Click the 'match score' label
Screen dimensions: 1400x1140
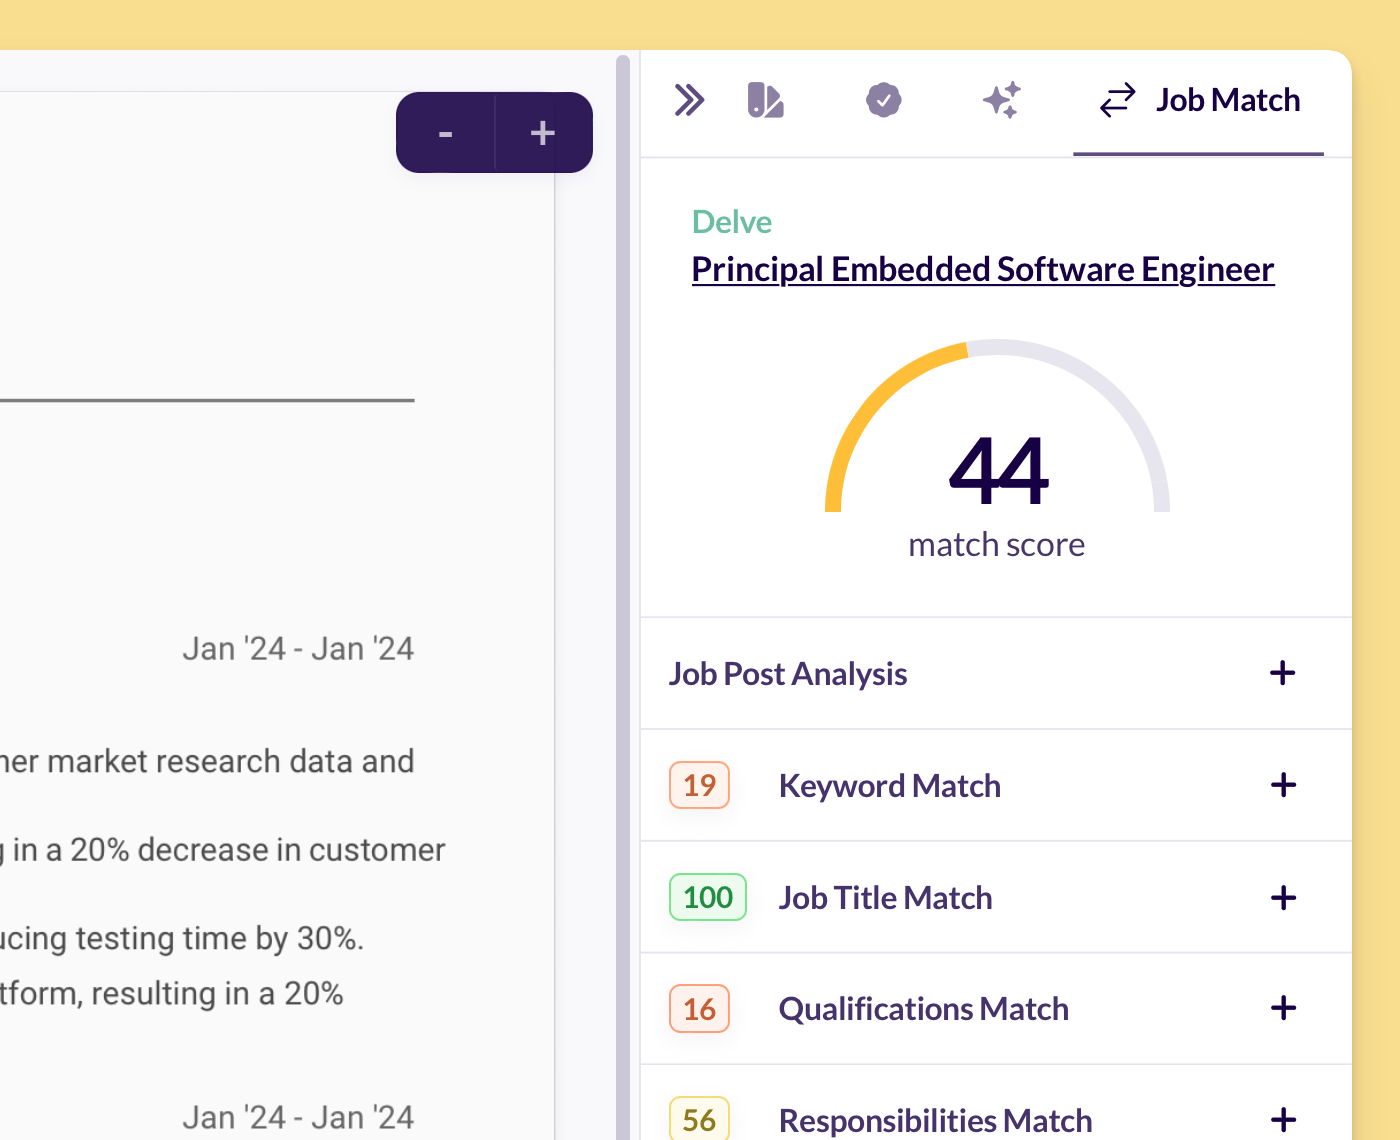point(997,545)
